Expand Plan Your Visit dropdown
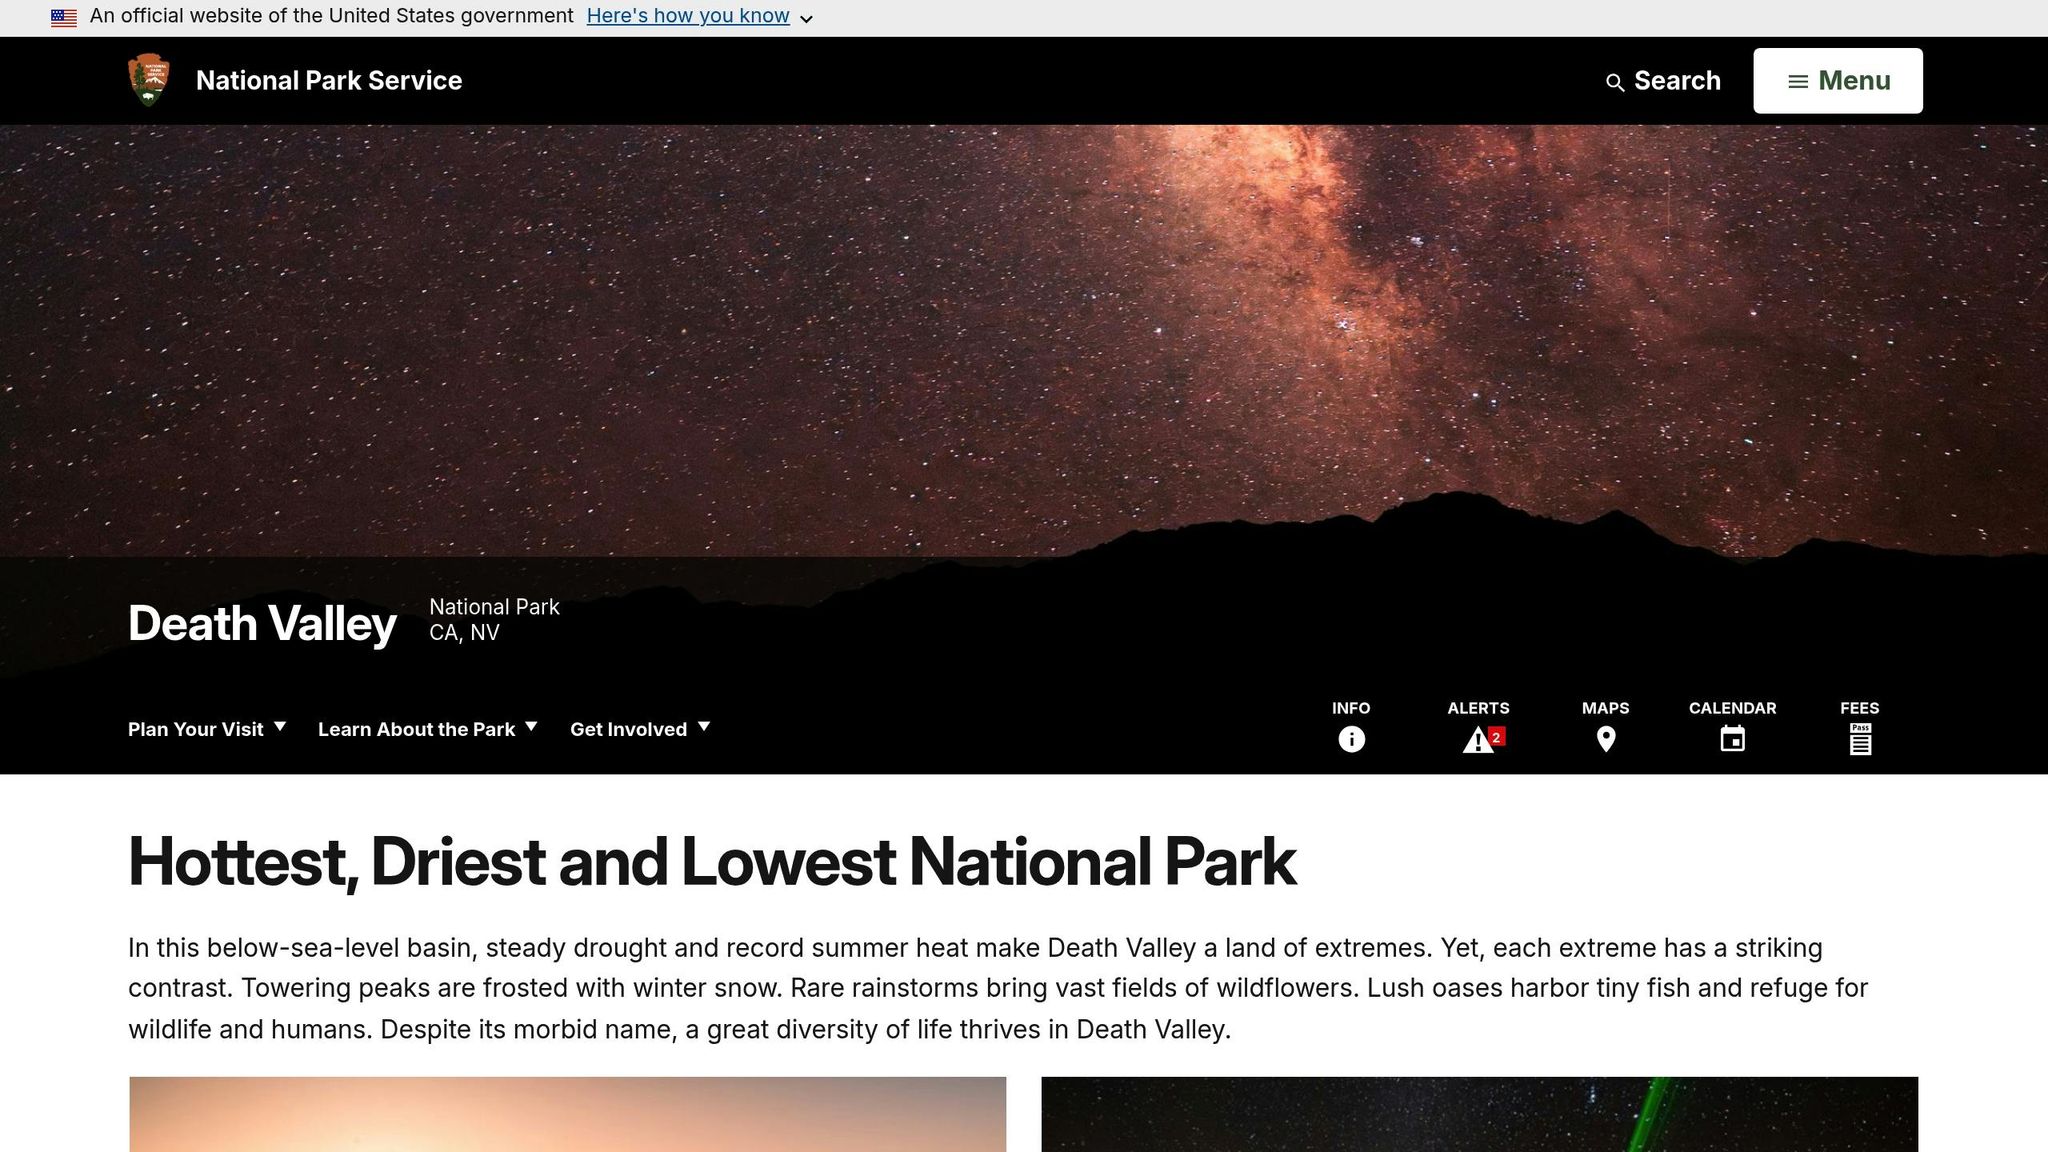This screenshot has width=2048, height=1152. 207,729
